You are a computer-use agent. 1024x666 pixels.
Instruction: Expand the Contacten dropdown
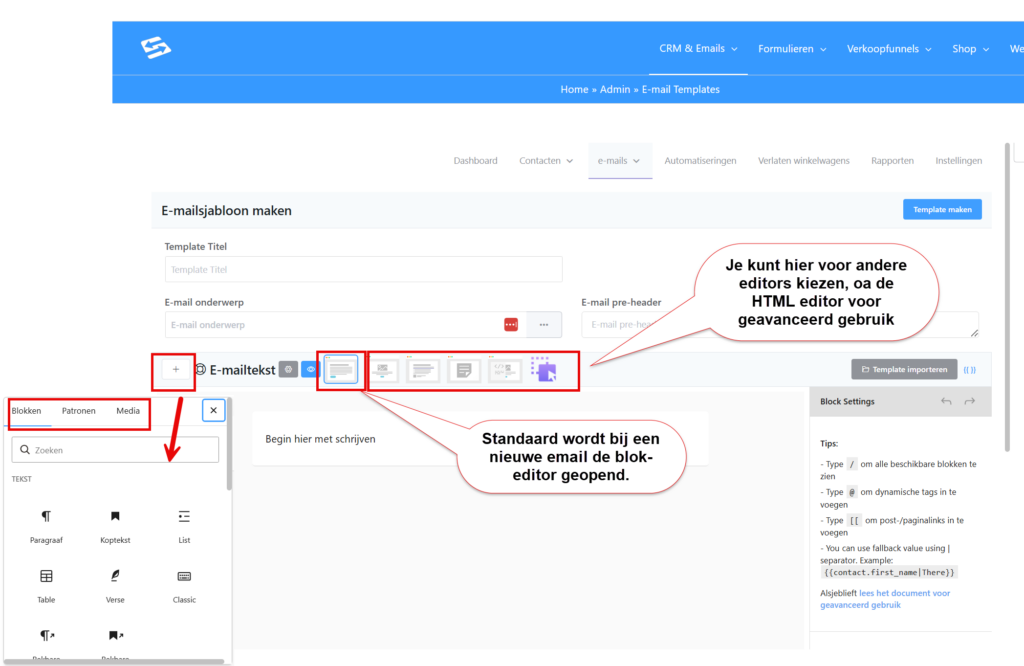tap(546, 160)
